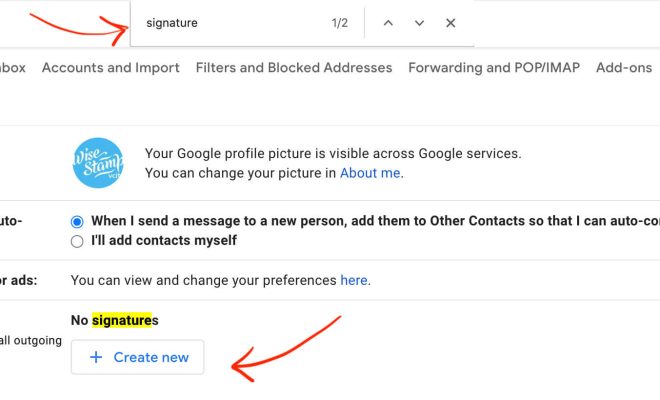Click the Create new signature button
Viewport: 660px width, 400px height.
[138, 357]
